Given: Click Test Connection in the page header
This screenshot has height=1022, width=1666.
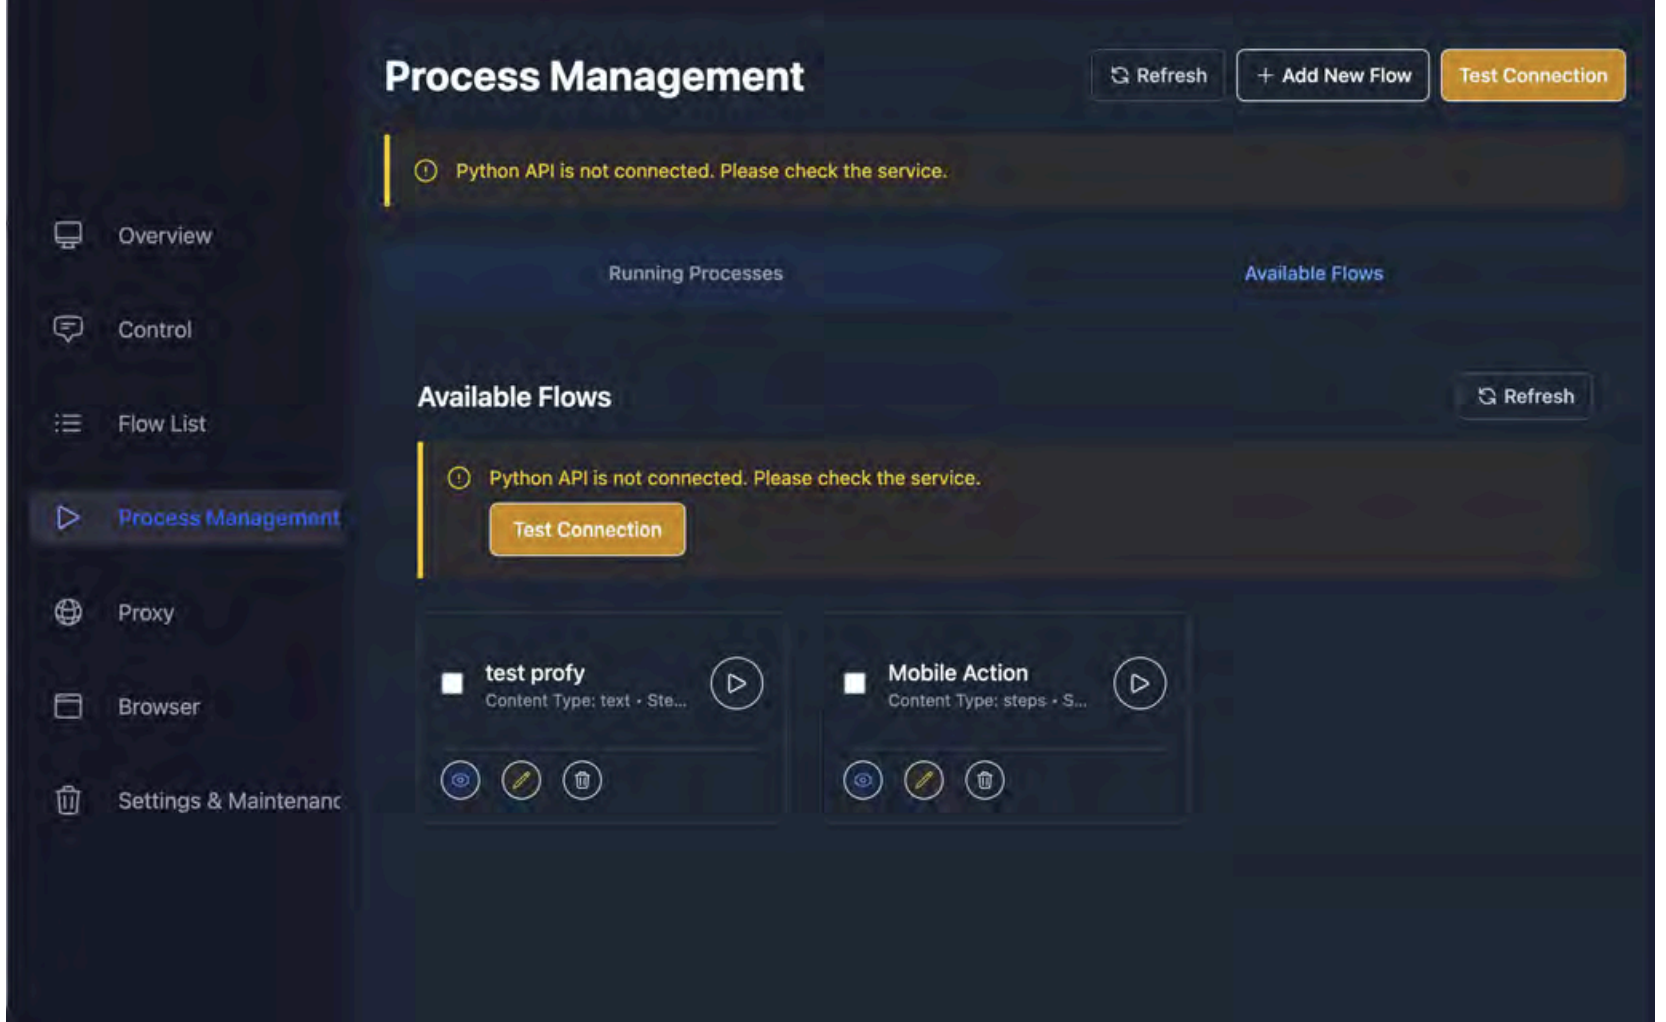Looking at the screenshot, I should coord(1532,75).
